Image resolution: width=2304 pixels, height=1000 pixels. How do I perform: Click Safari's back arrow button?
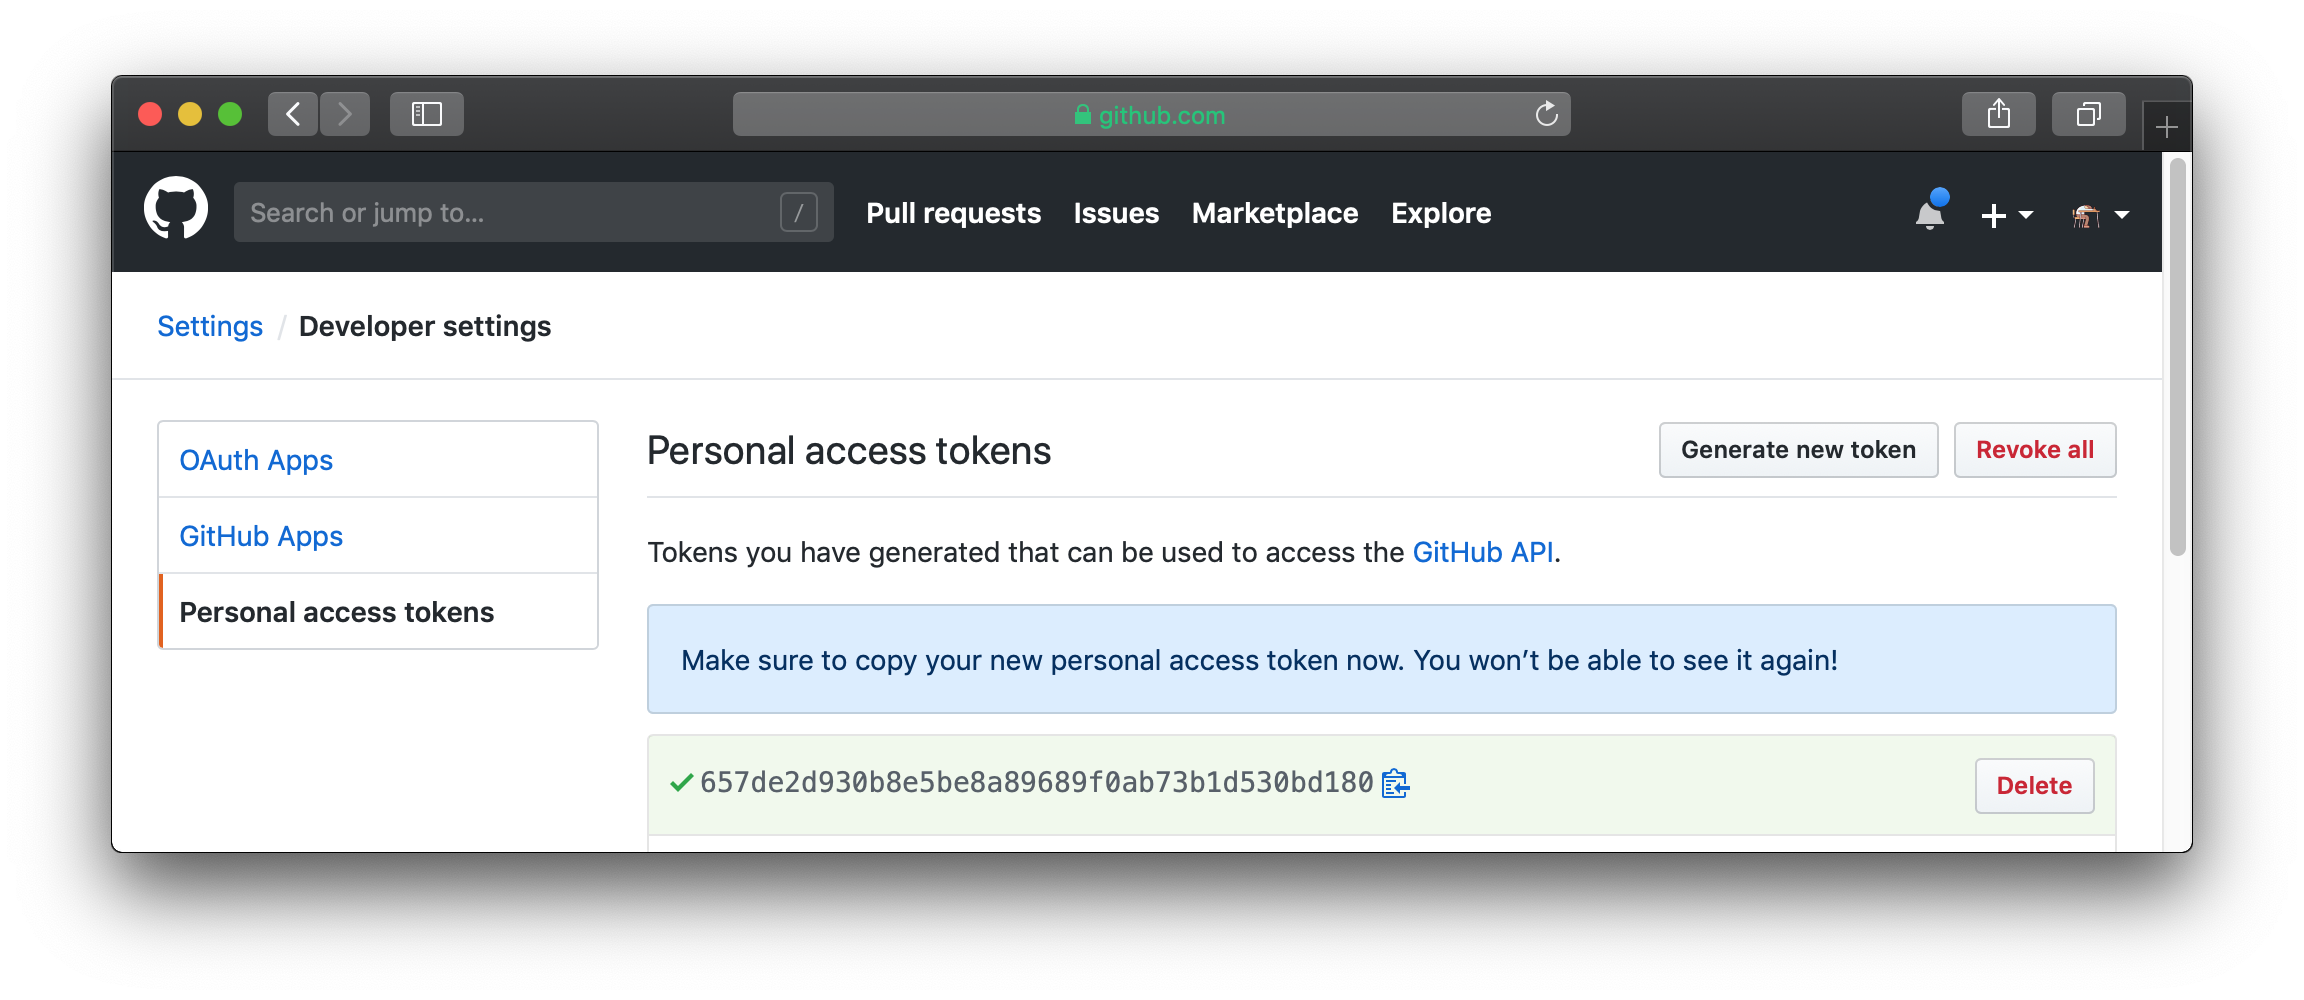(x=293, y=114)
